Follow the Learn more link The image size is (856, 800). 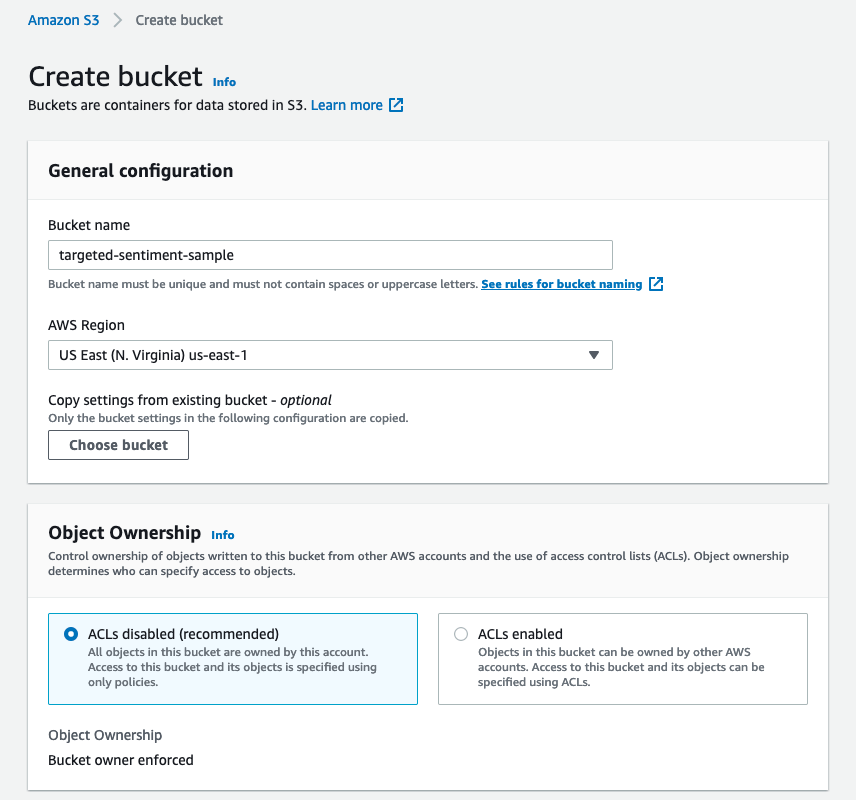coord(346,105)
